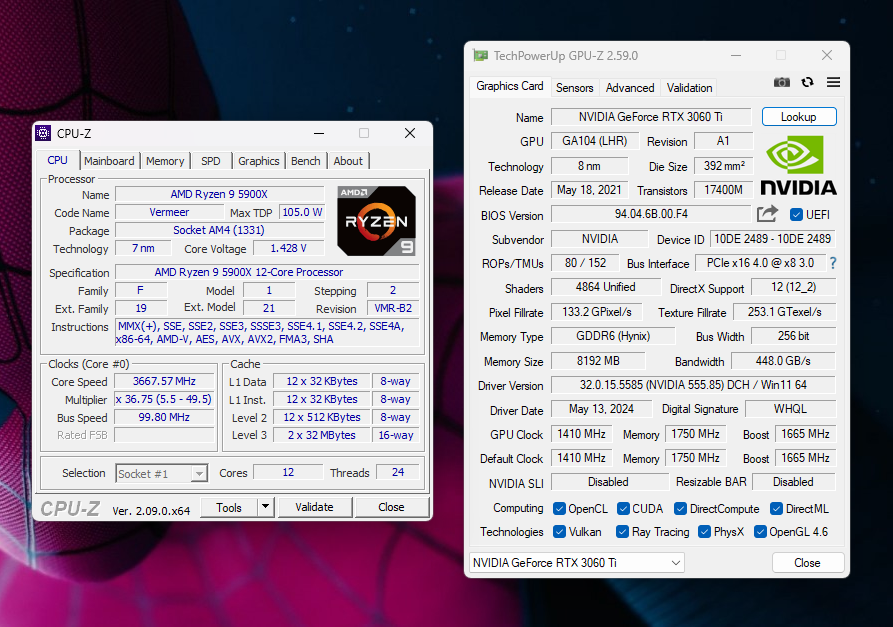Click the Bus Interface question mark

point(833,263)
